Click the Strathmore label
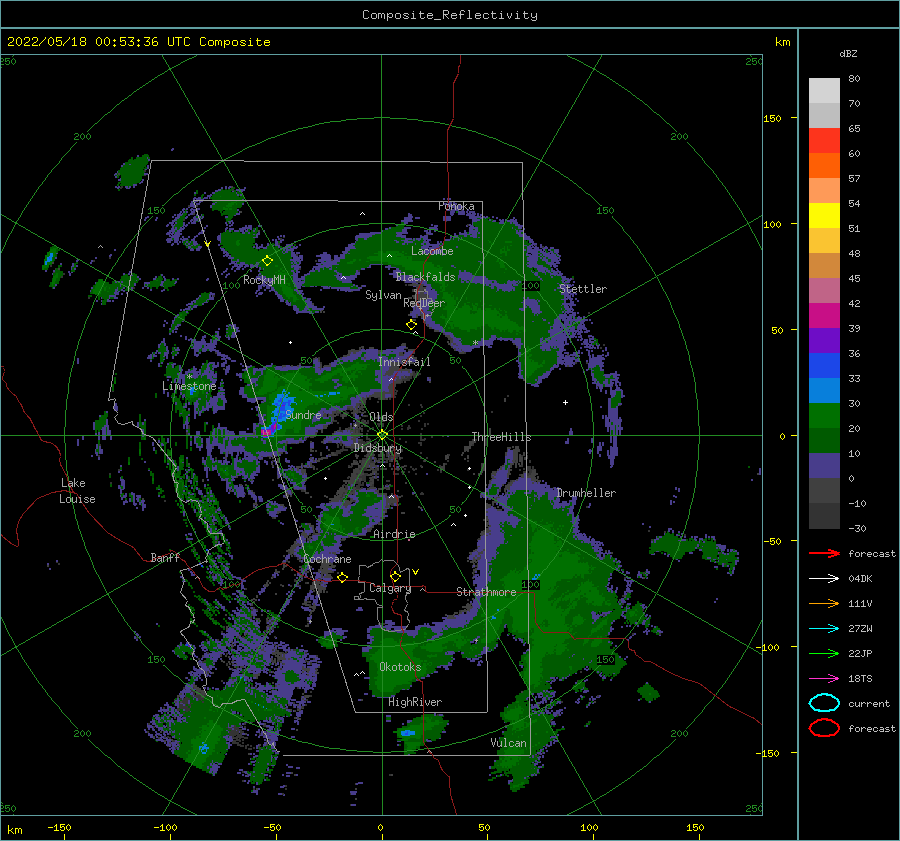The image size is (900, 841). [x=486, y=592]
